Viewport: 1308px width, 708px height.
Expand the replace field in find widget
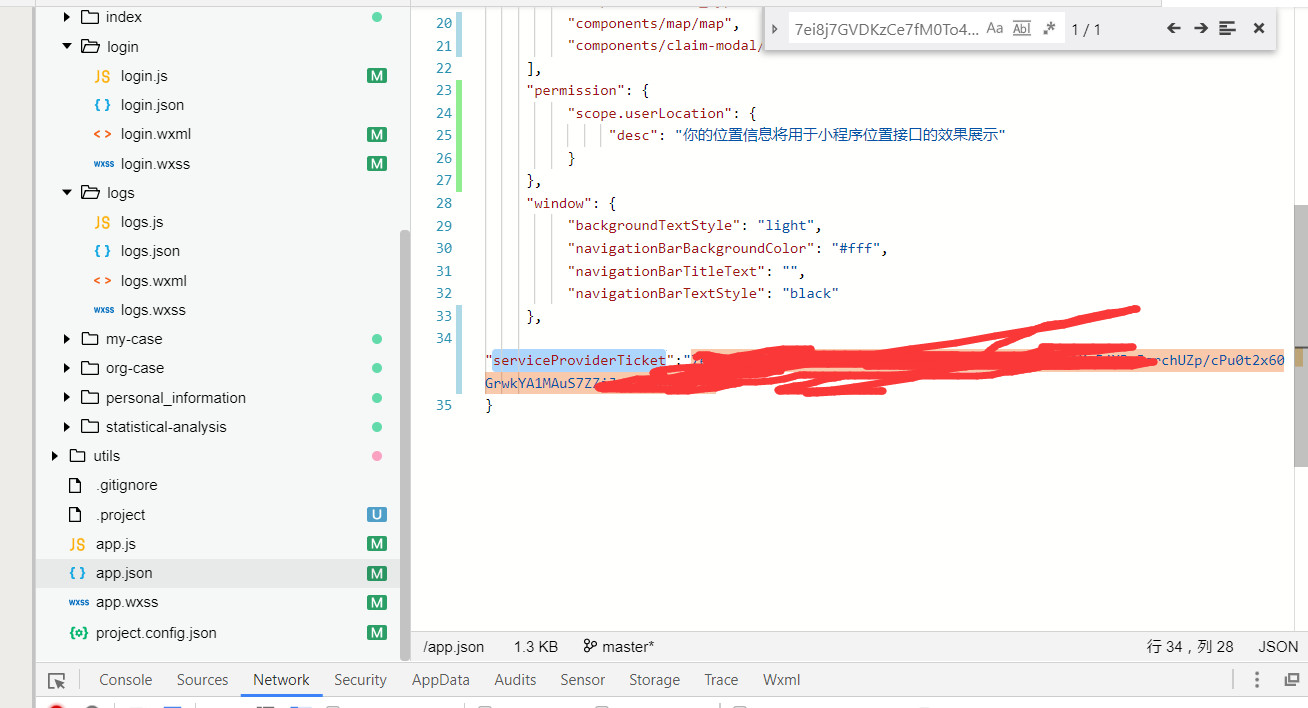point(774,29)
